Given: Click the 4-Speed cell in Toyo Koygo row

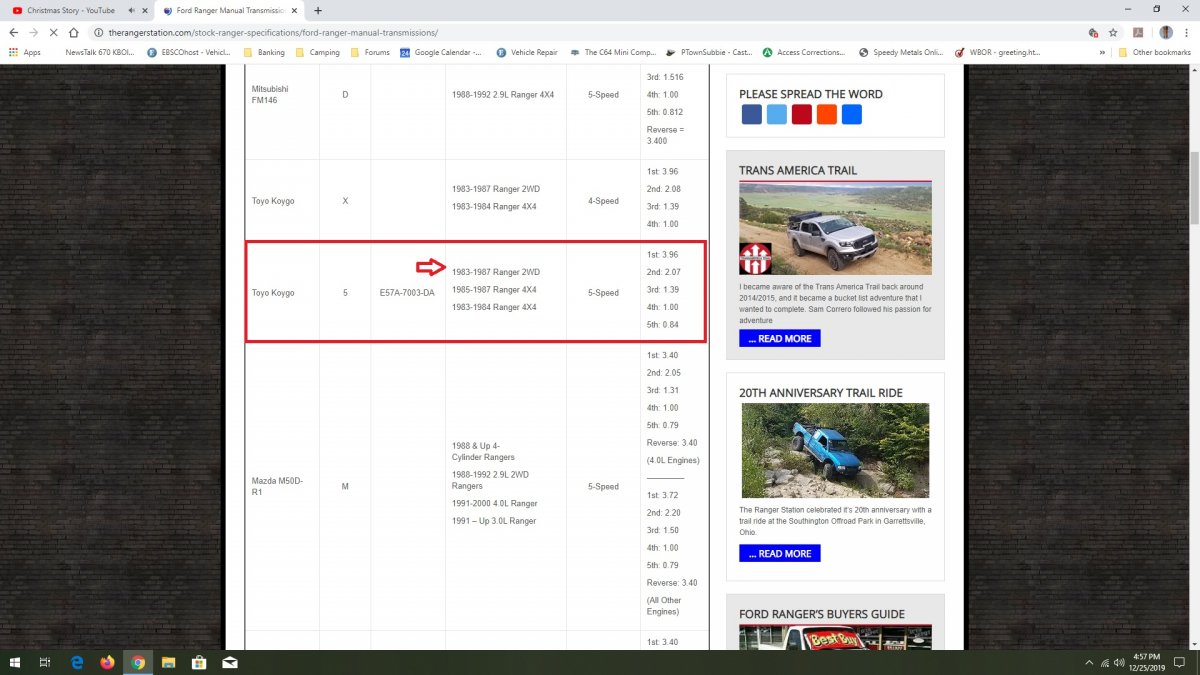Looking at the screenshot, I should click(603, 201).
